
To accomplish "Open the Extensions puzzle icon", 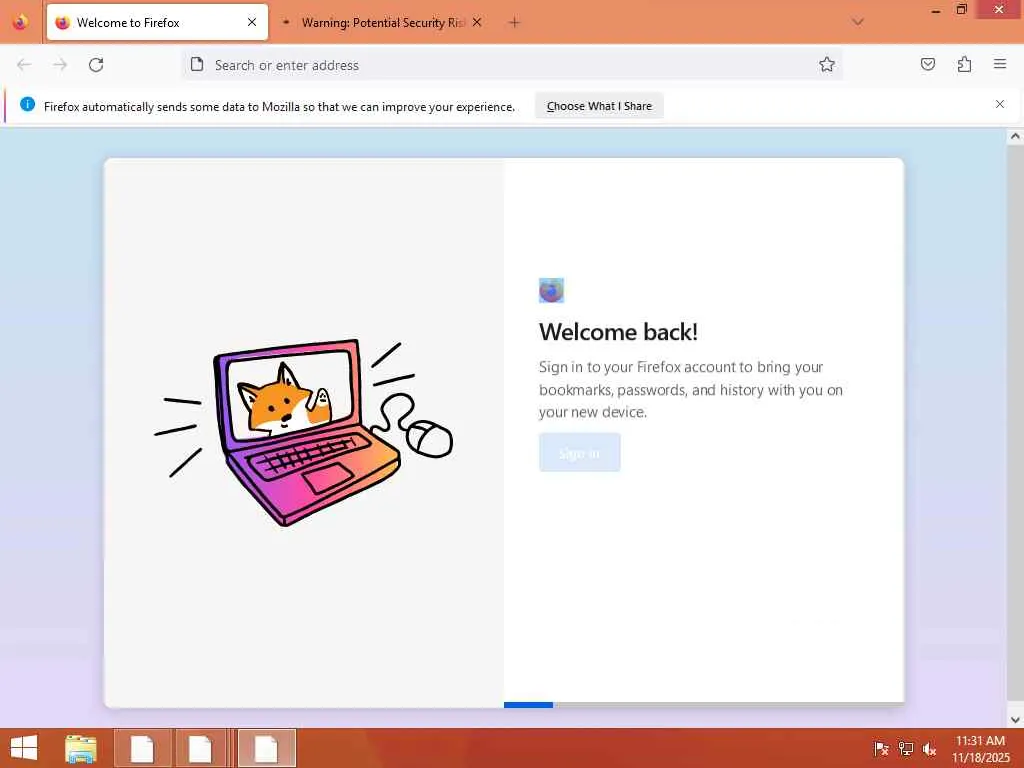I will tap(964, 64).
